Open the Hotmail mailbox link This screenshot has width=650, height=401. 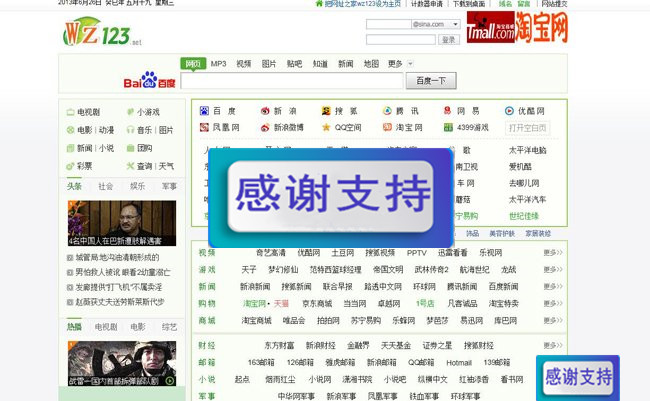[x=459, y=363]
